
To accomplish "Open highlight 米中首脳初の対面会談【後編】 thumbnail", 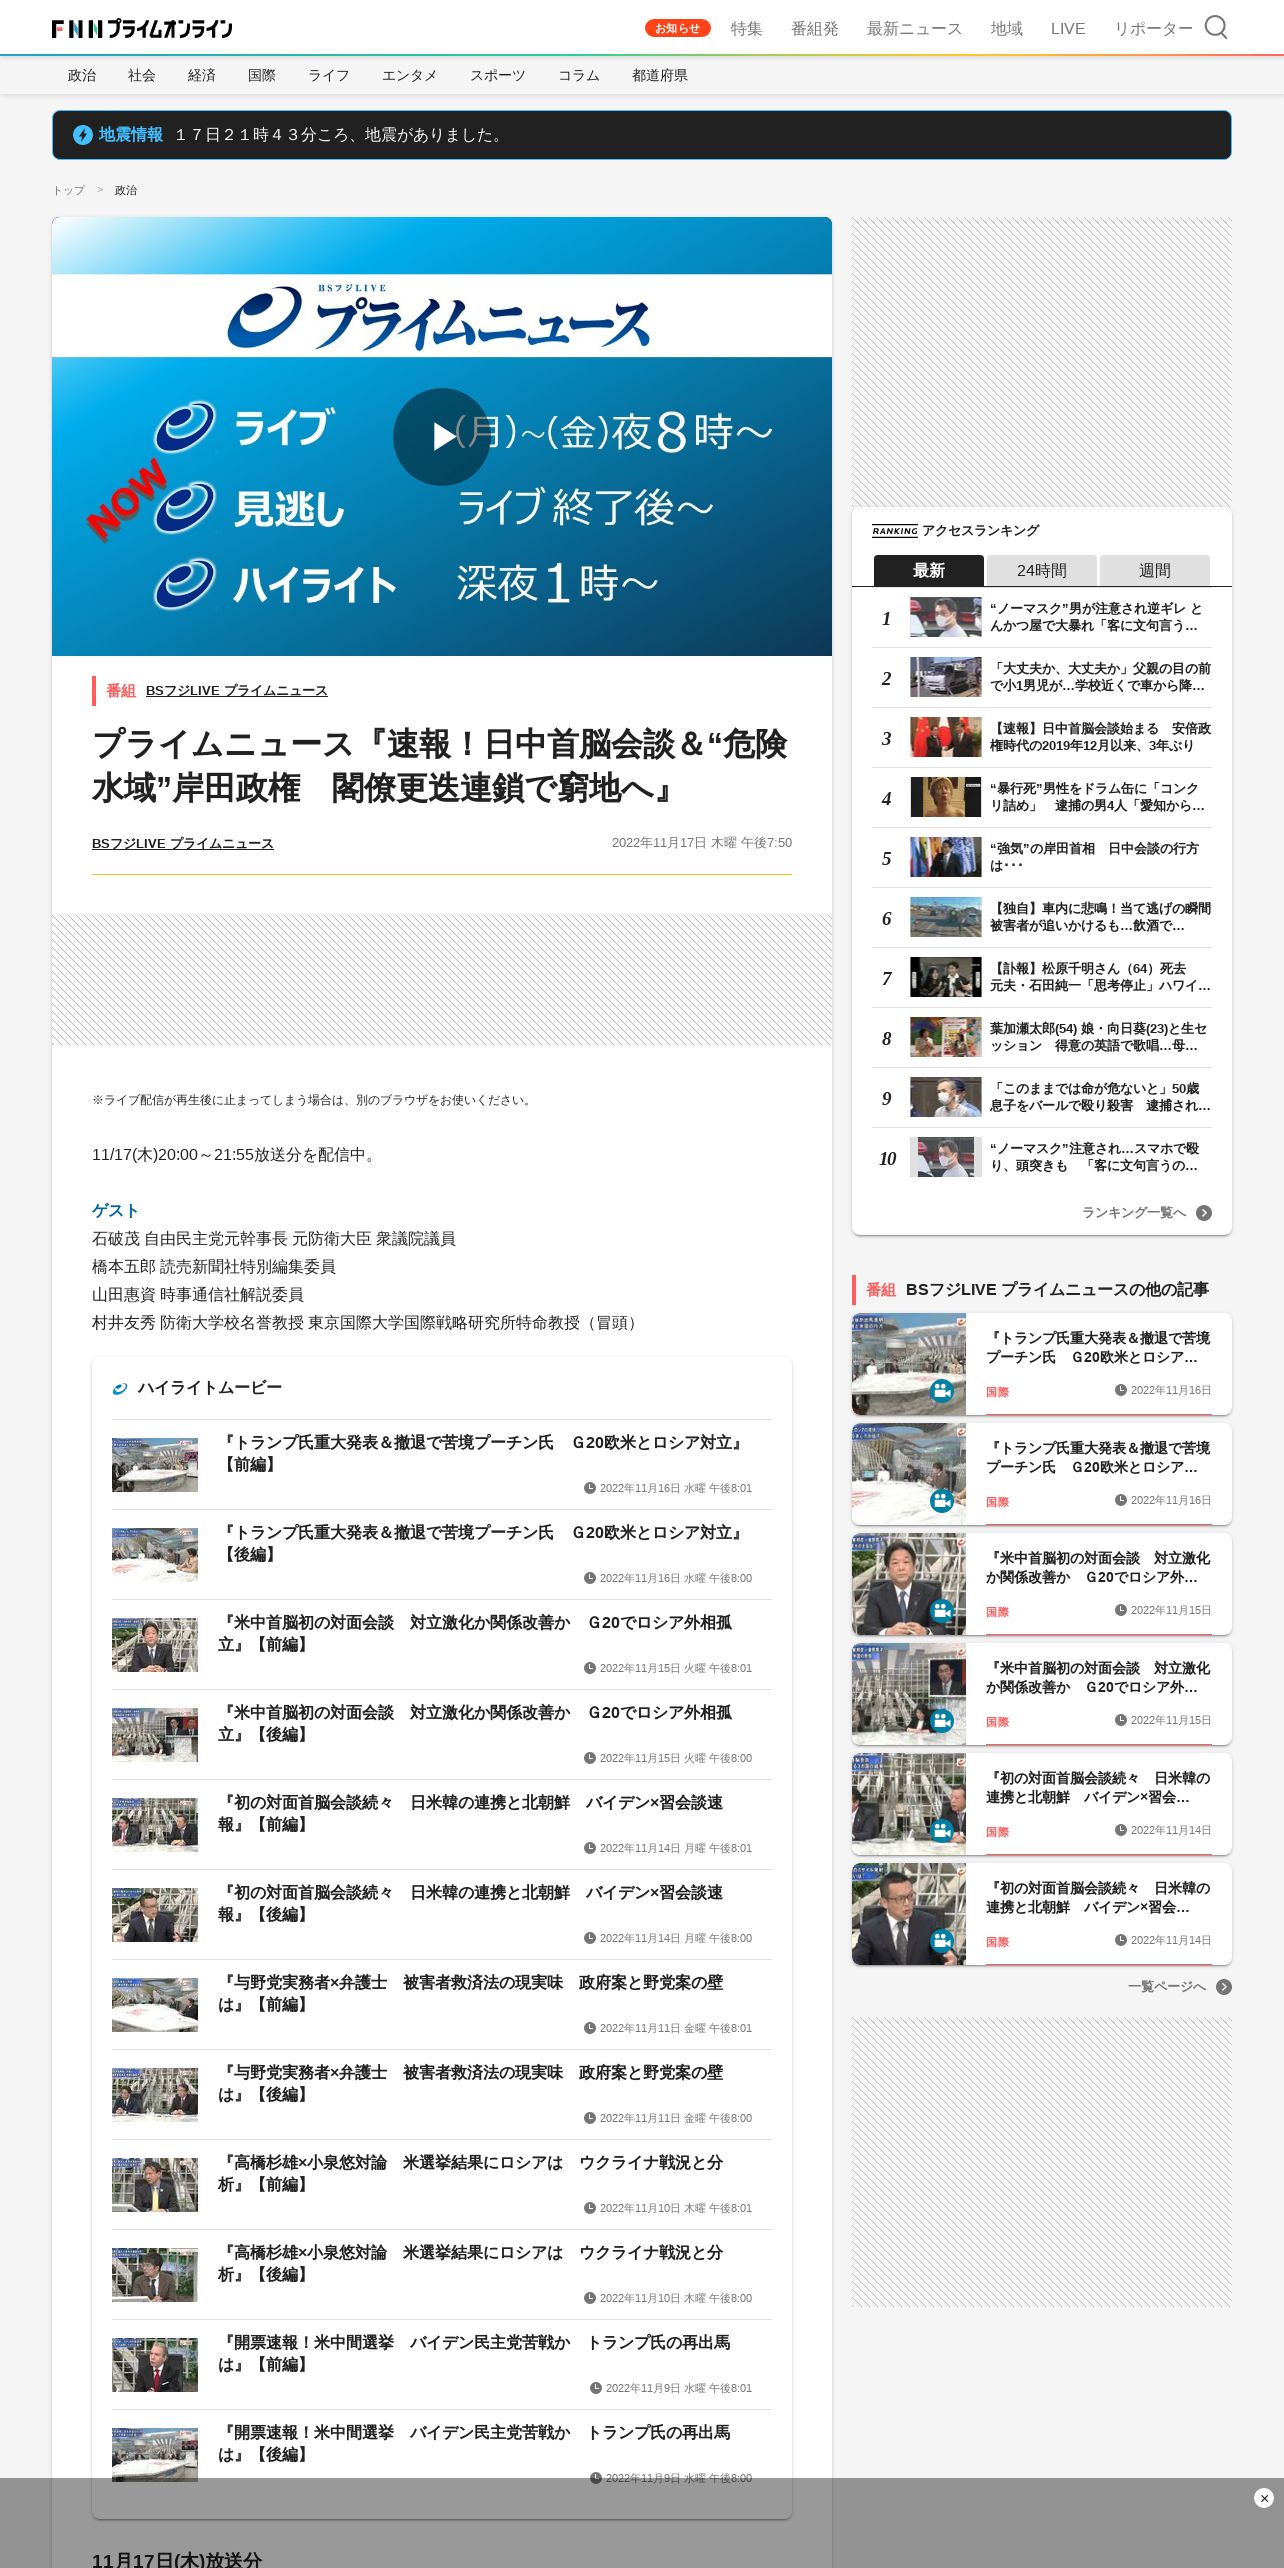I will point(155,1735).
